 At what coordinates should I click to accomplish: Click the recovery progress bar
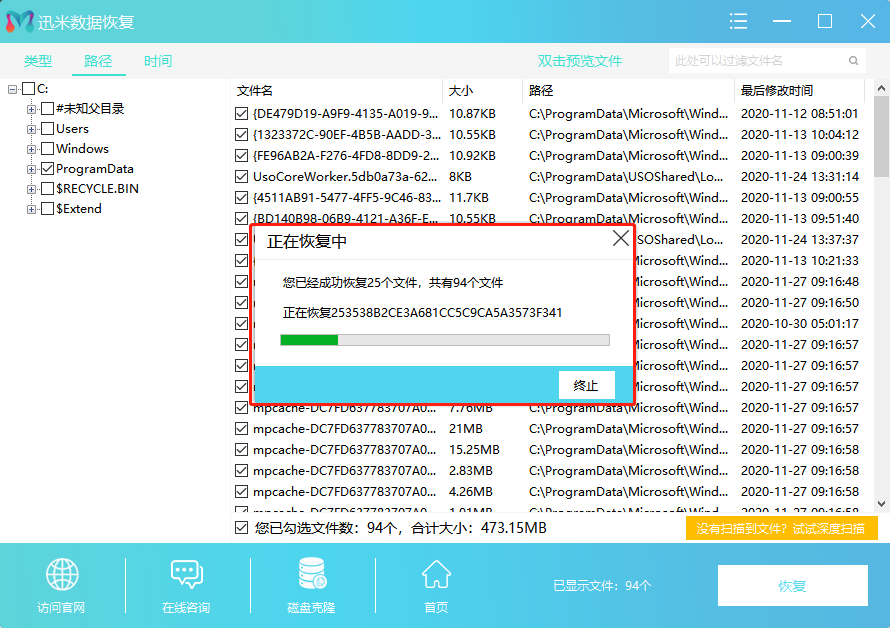(445, 340)
